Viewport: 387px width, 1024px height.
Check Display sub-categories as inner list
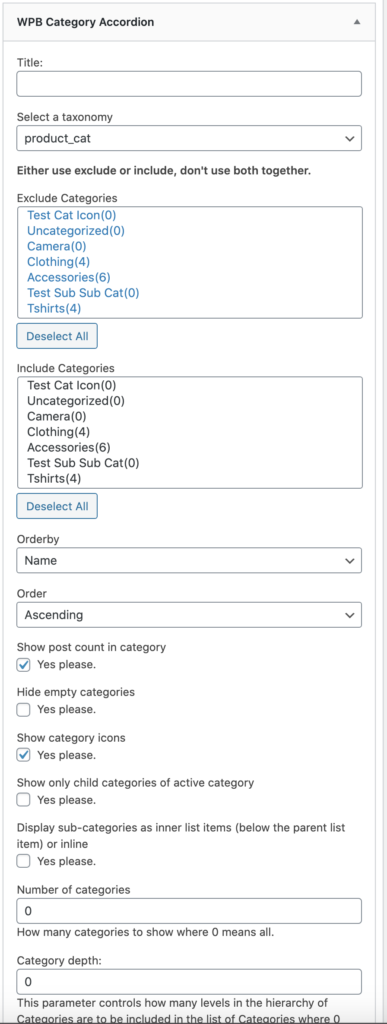(23, 861)
